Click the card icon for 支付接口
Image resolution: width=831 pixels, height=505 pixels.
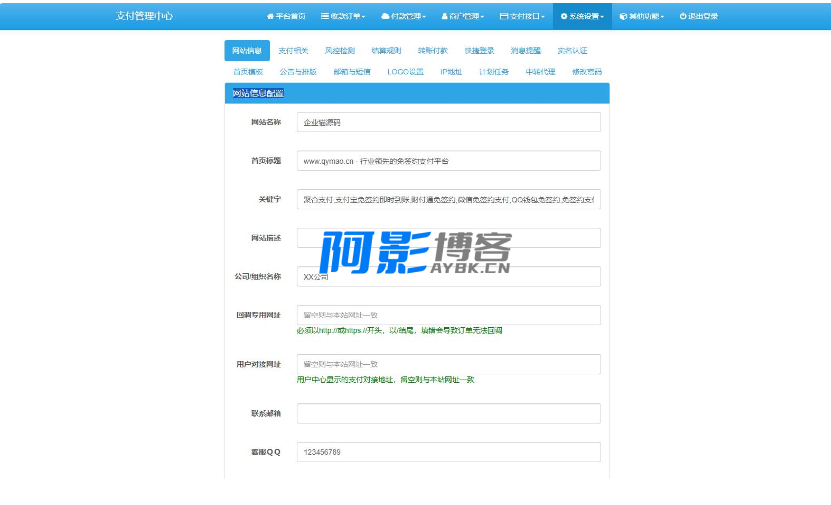tap(504, 16)
